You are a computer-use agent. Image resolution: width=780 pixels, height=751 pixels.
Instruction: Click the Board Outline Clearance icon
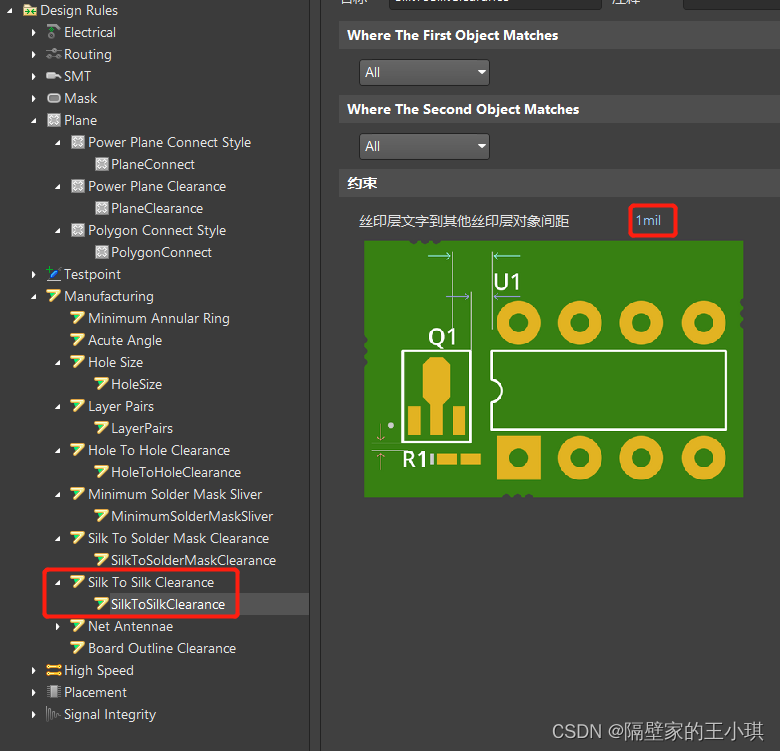click(x=78, y=648)
